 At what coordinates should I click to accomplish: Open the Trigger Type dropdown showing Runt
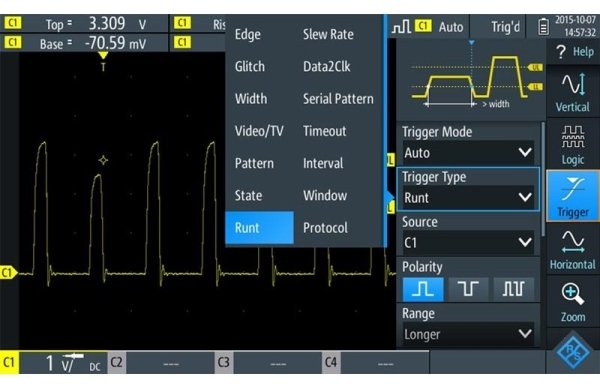(468, 198)
